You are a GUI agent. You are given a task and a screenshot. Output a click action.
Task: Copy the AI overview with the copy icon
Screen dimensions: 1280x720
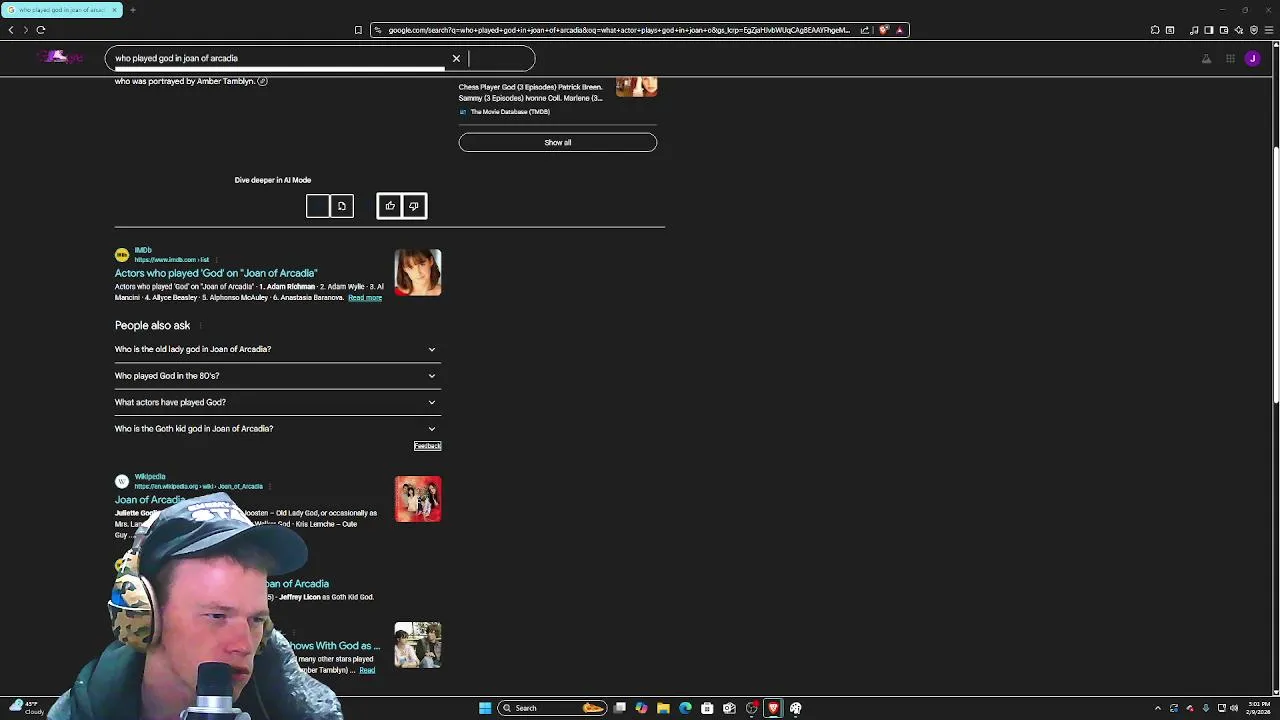[x=342, y=206]
